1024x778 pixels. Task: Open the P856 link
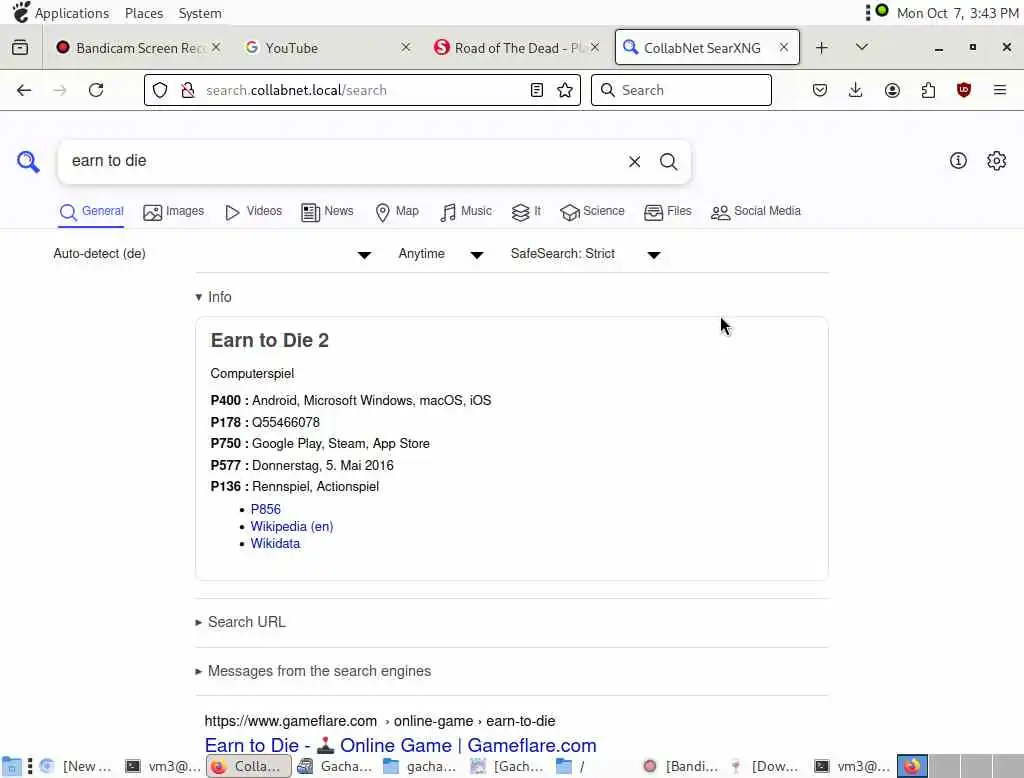(265, 509)
